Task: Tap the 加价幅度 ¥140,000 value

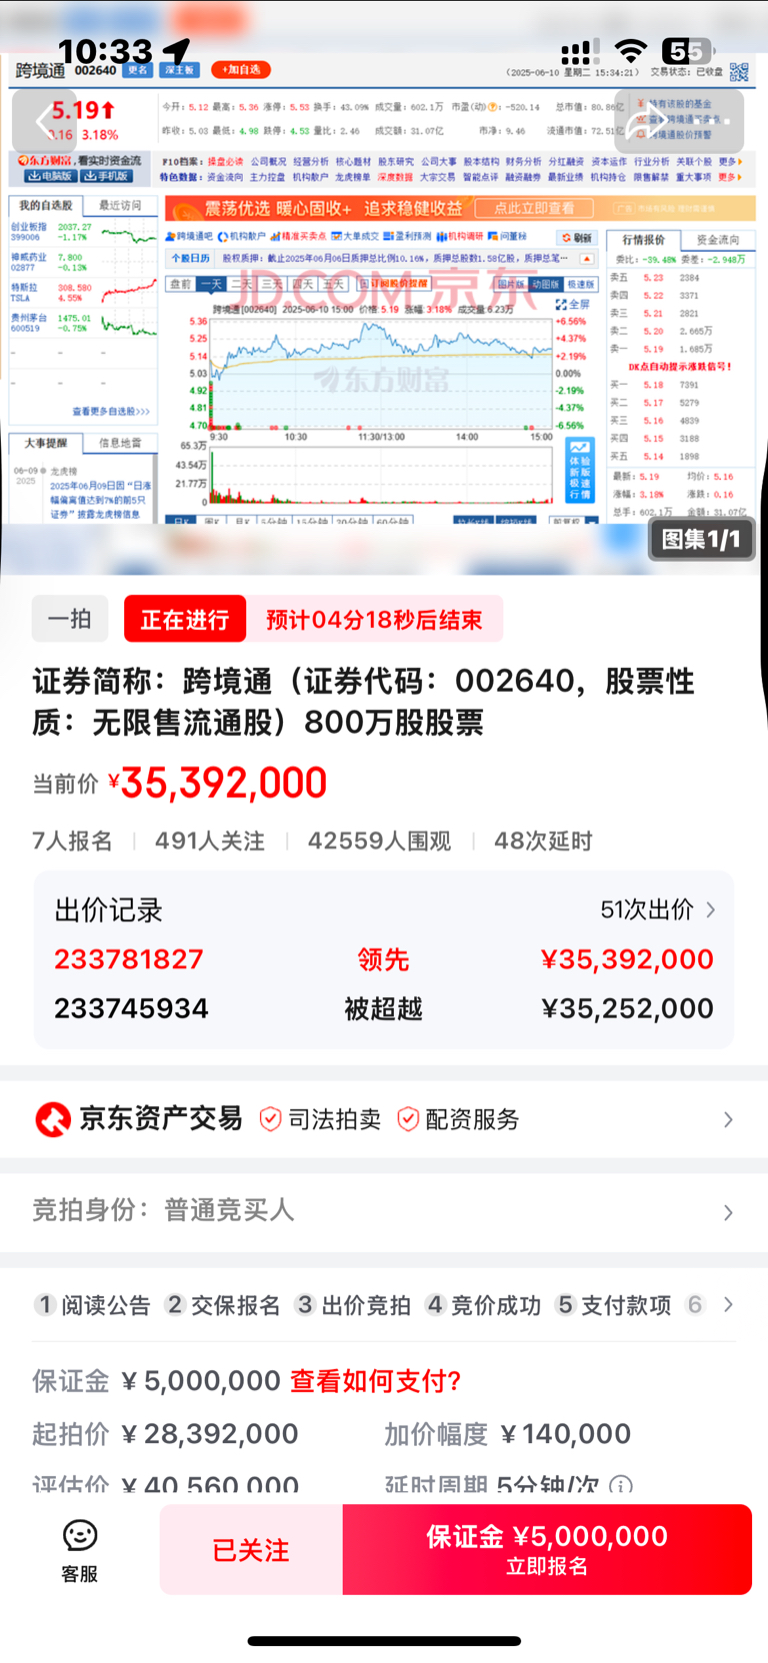Action: pyautogui.click(x=565, y=1434)
